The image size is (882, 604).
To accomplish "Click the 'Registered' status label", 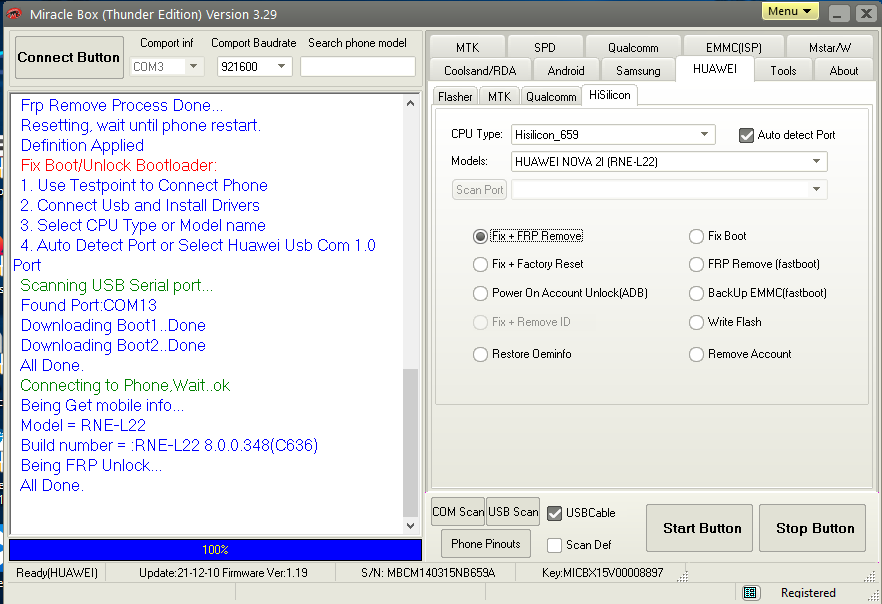I will click(x=808, y=593).
